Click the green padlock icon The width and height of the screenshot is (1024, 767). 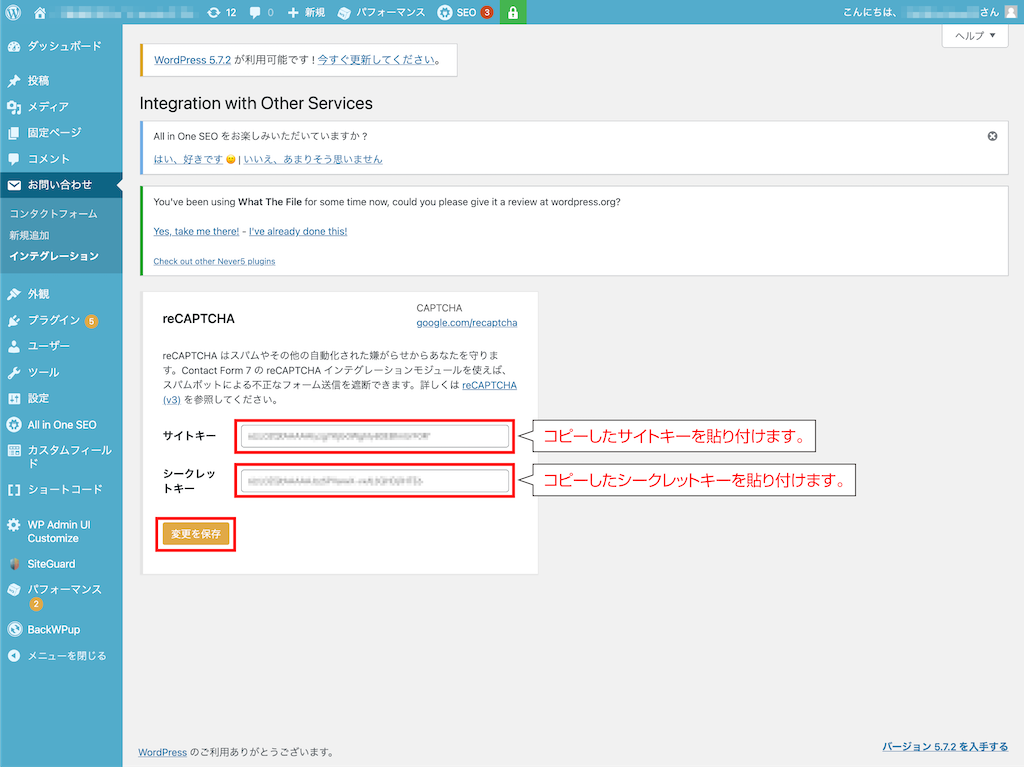pos(513,12)
